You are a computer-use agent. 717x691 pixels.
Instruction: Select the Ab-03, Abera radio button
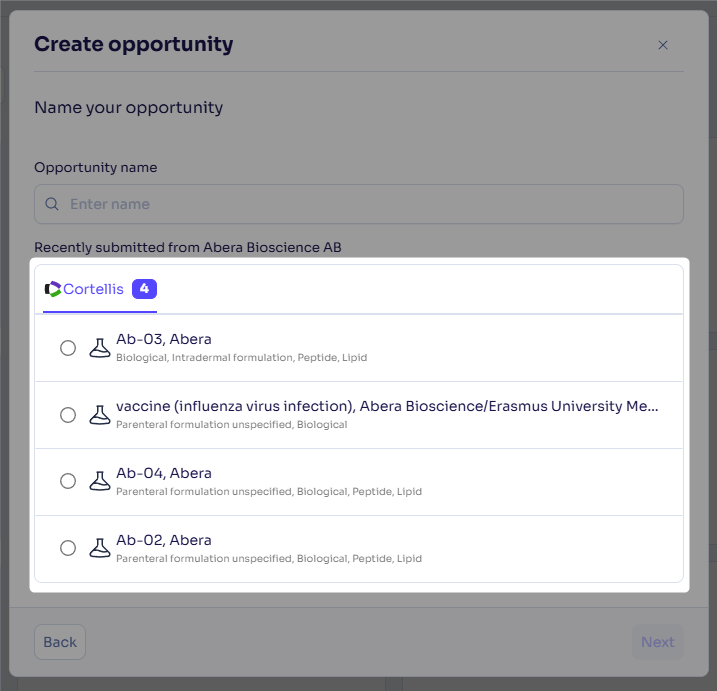pos(68,348)
